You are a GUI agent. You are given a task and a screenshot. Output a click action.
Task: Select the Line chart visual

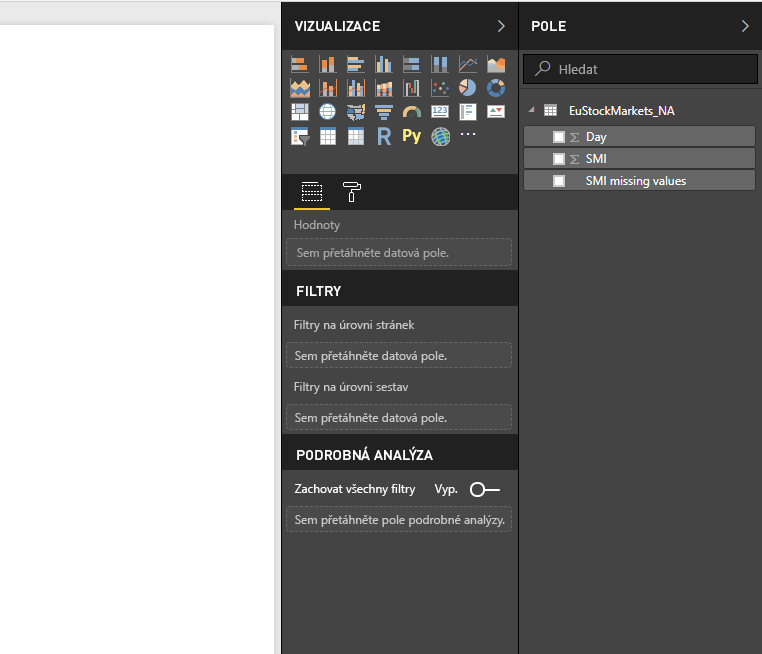coord(468,64)
